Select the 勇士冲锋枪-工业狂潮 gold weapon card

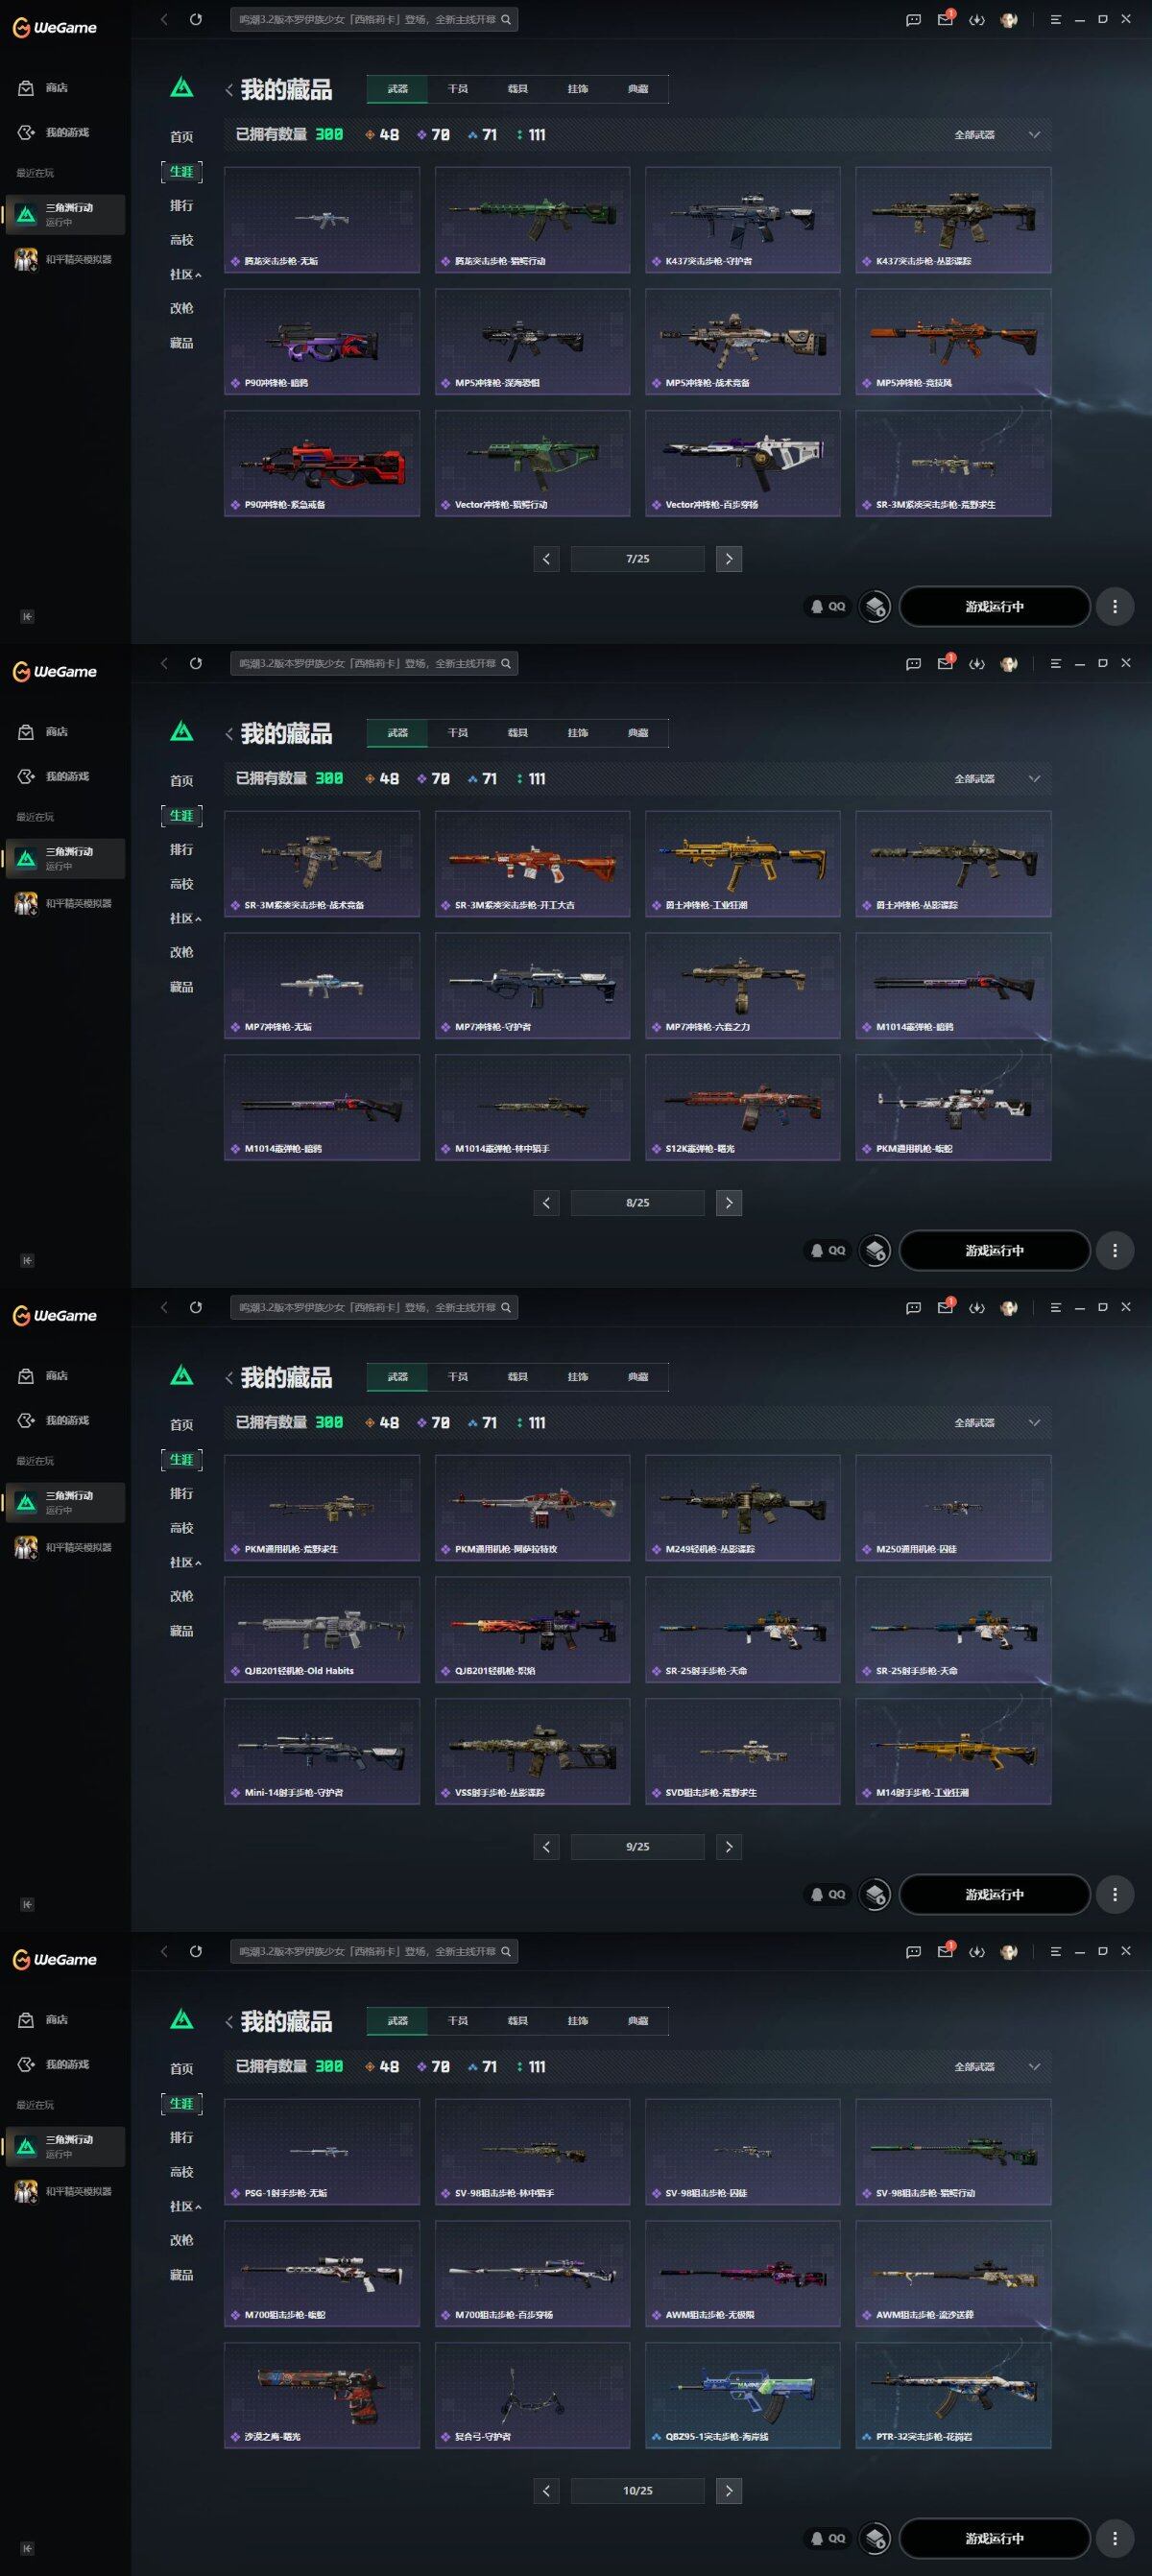(743, 863)
